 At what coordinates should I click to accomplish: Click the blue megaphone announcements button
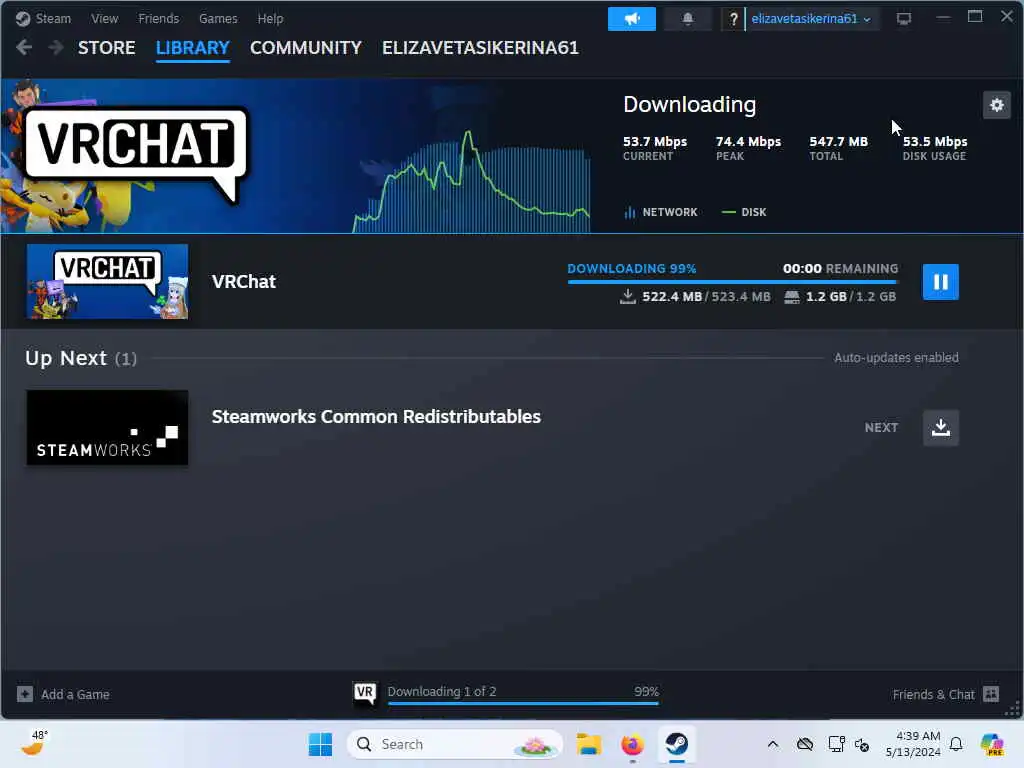[632, 19]
